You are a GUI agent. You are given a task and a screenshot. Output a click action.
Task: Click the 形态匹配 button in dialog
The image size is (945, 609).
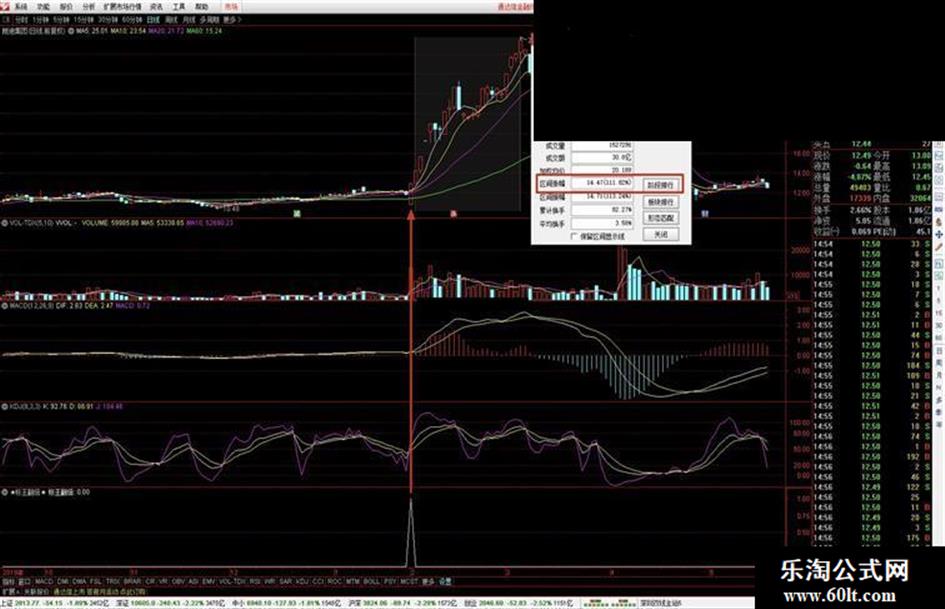[x=661, y=218]
